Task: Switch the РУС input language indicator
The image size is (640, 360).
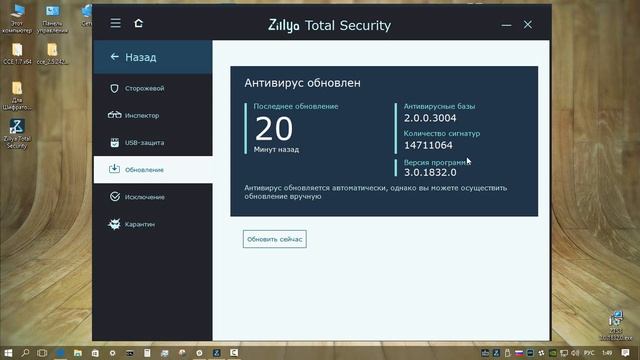Action: click(589, 353)
